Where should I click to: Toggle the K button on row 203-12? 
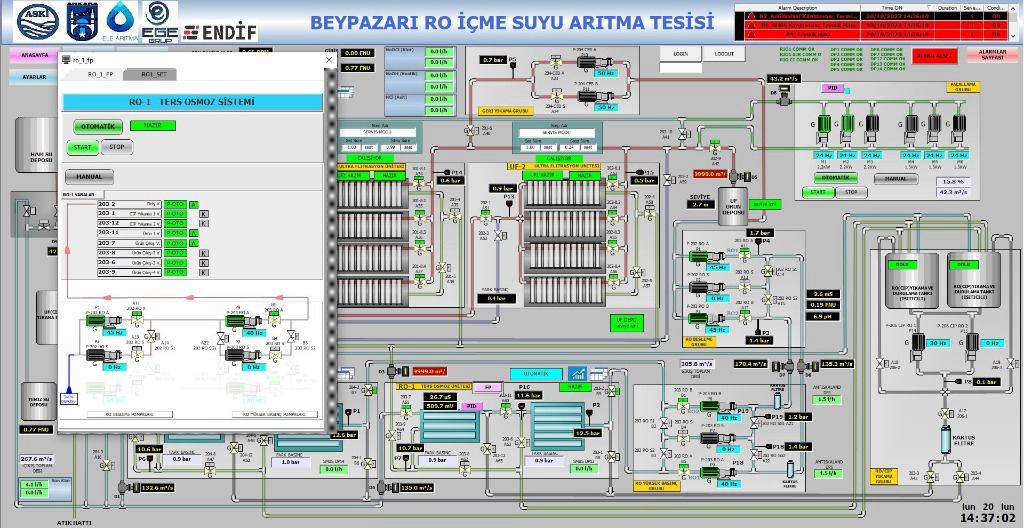tap(204, 223)
